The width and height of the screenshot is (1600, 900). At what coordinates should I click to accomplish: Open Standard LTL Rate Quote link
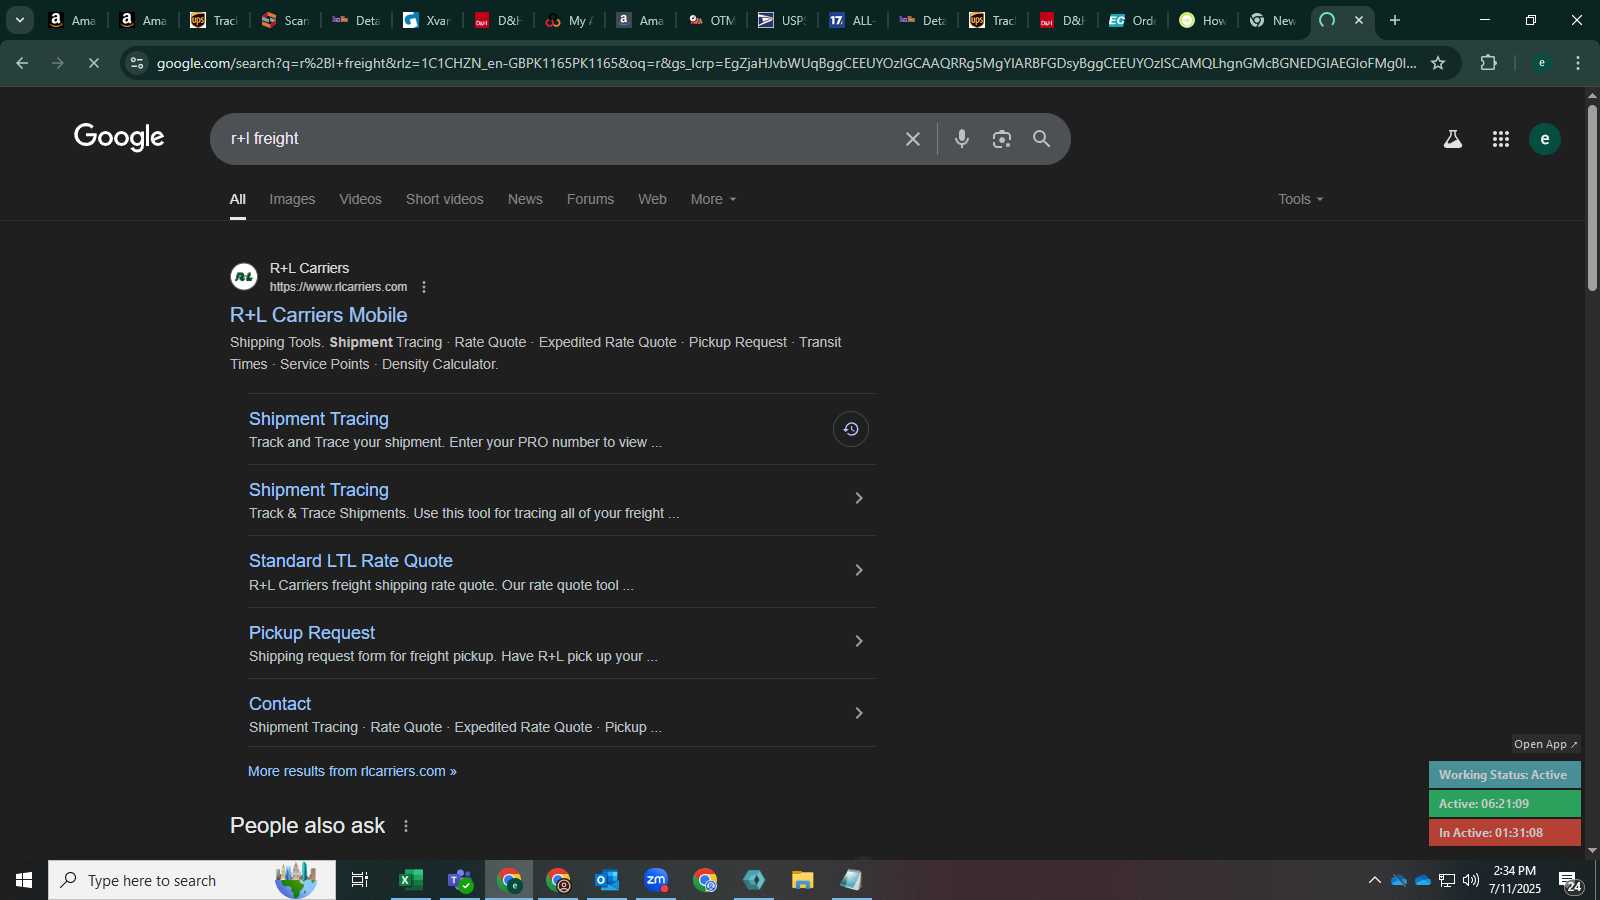point(351,561)
